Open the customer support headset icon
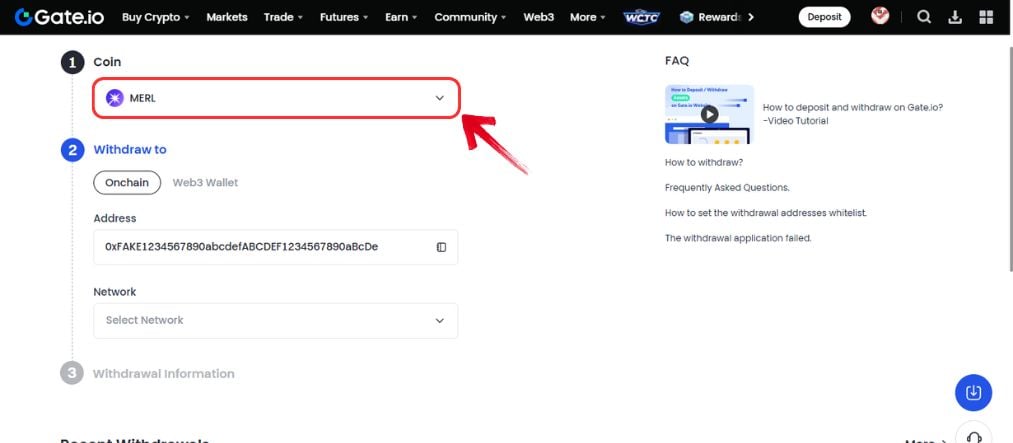The image size is (1013, 443). [973, 435]
